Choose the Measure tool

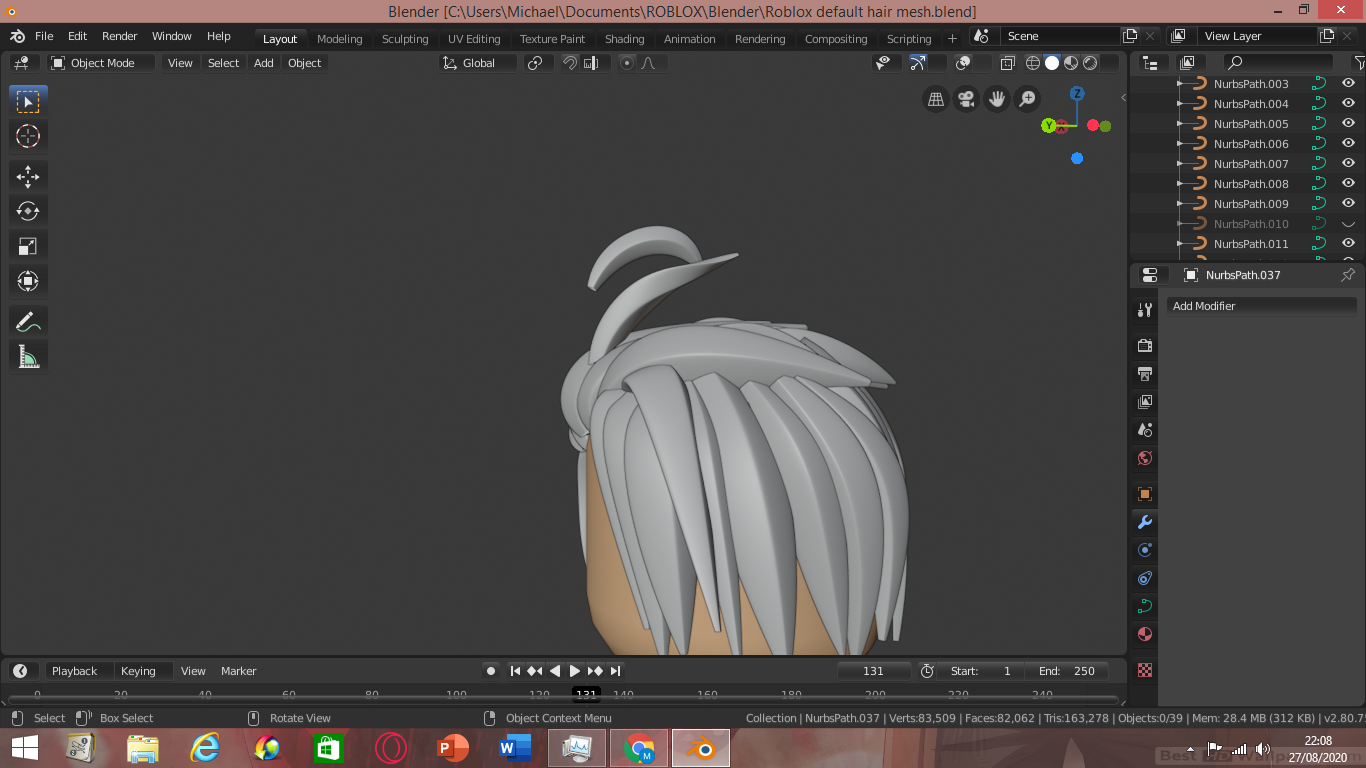[28, 356]
